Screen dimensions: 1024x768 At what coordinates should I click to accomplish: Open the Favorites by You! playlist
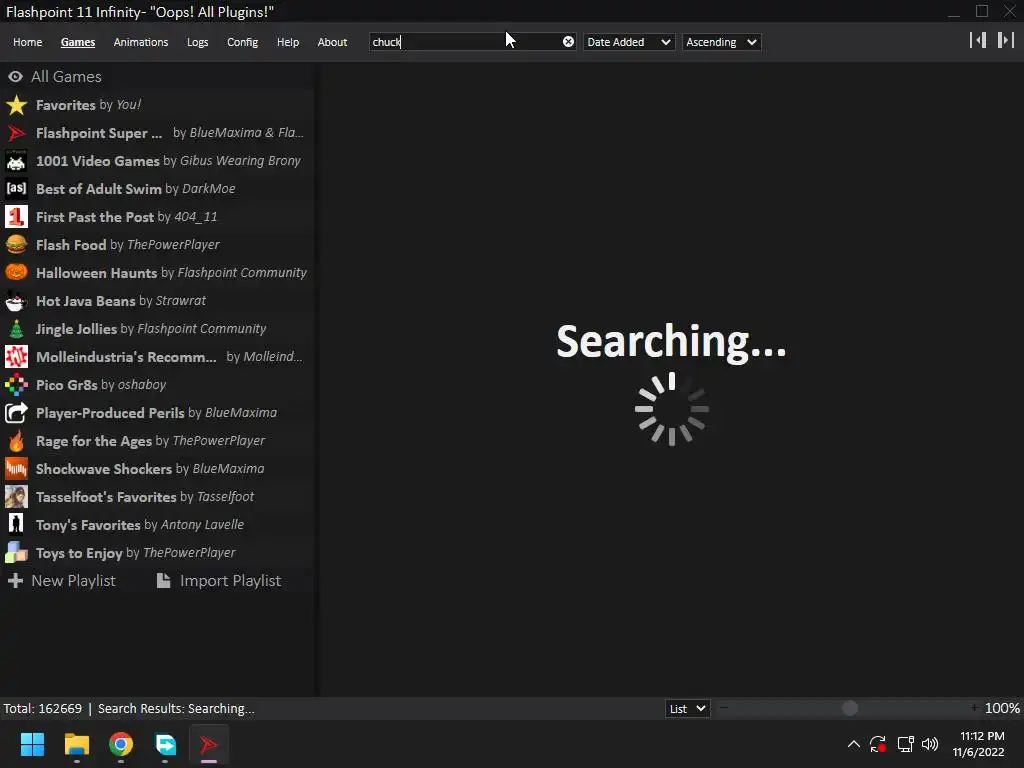[157, 105]
